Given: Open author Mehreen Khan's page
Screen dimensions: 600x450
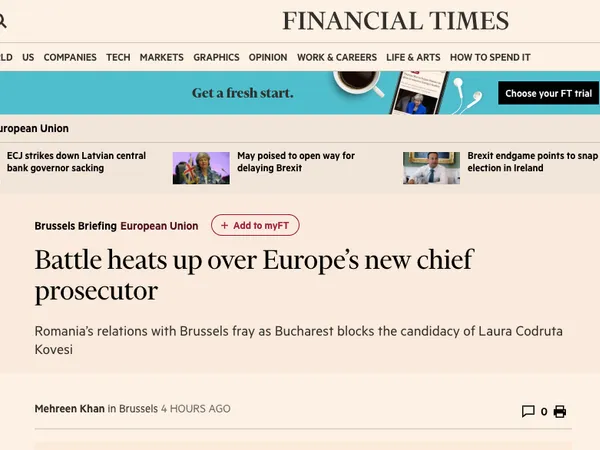Looking at the screenshot, I should [69, 409].
